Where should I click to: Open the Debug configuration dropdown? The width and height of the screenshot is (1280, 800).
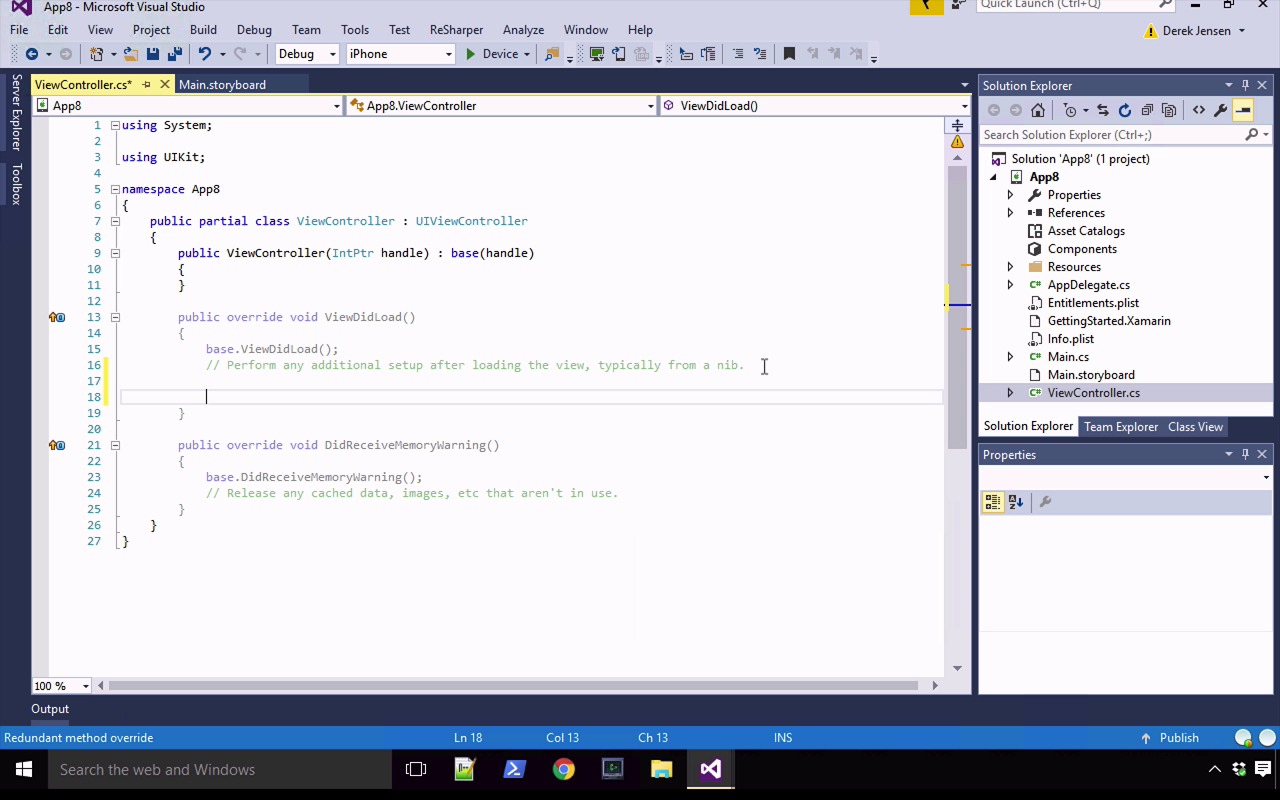point(307,54)
